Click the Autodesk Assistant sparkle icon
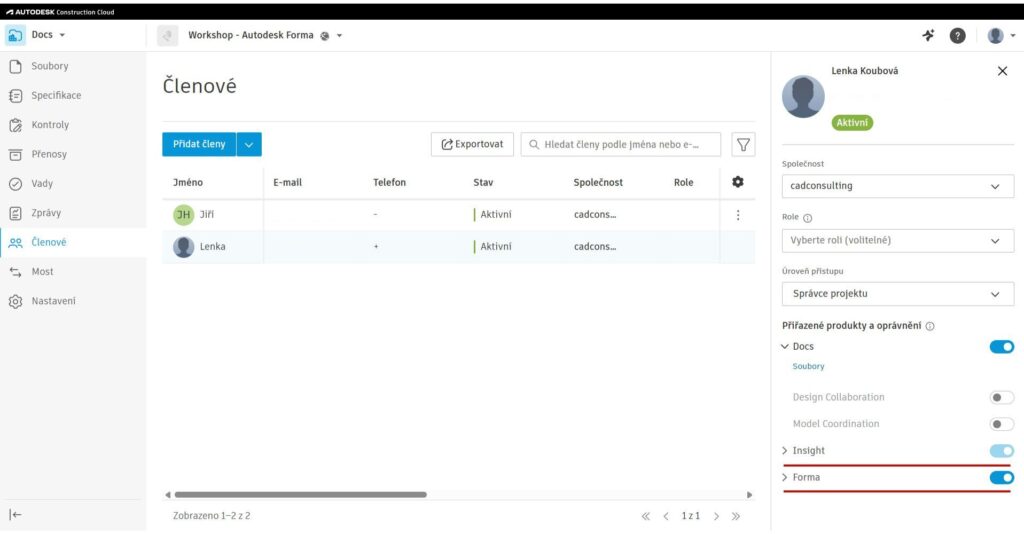The height and width of the screenshot is (534, 1024). click(x=928, y=35)
